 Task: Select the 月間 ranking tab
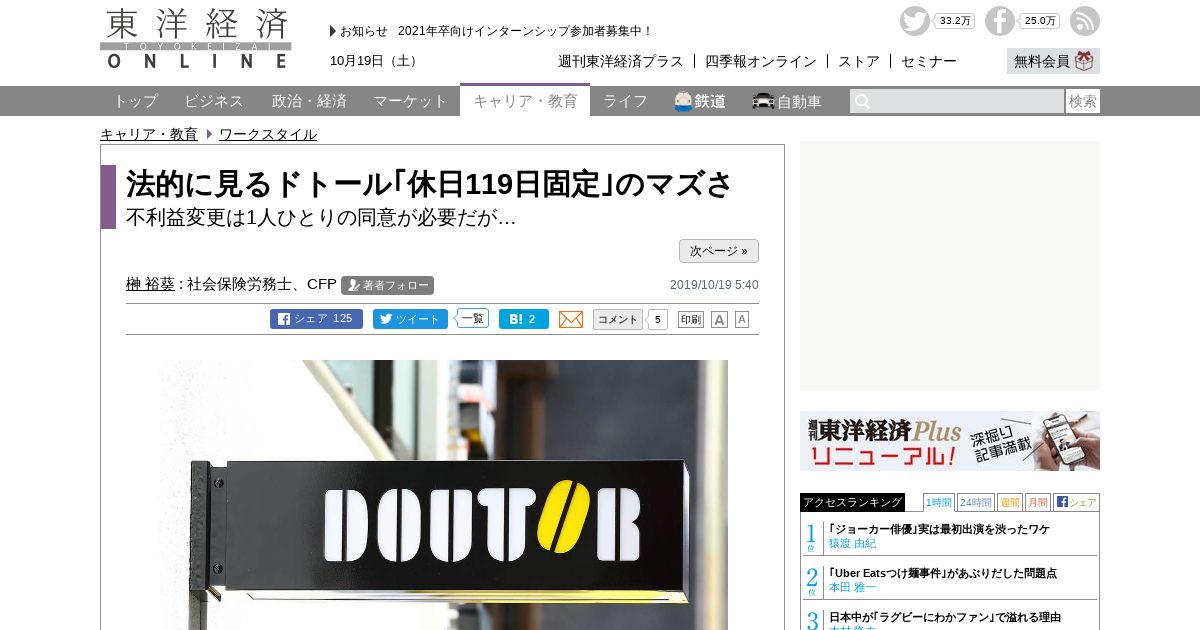point(1038,502)
